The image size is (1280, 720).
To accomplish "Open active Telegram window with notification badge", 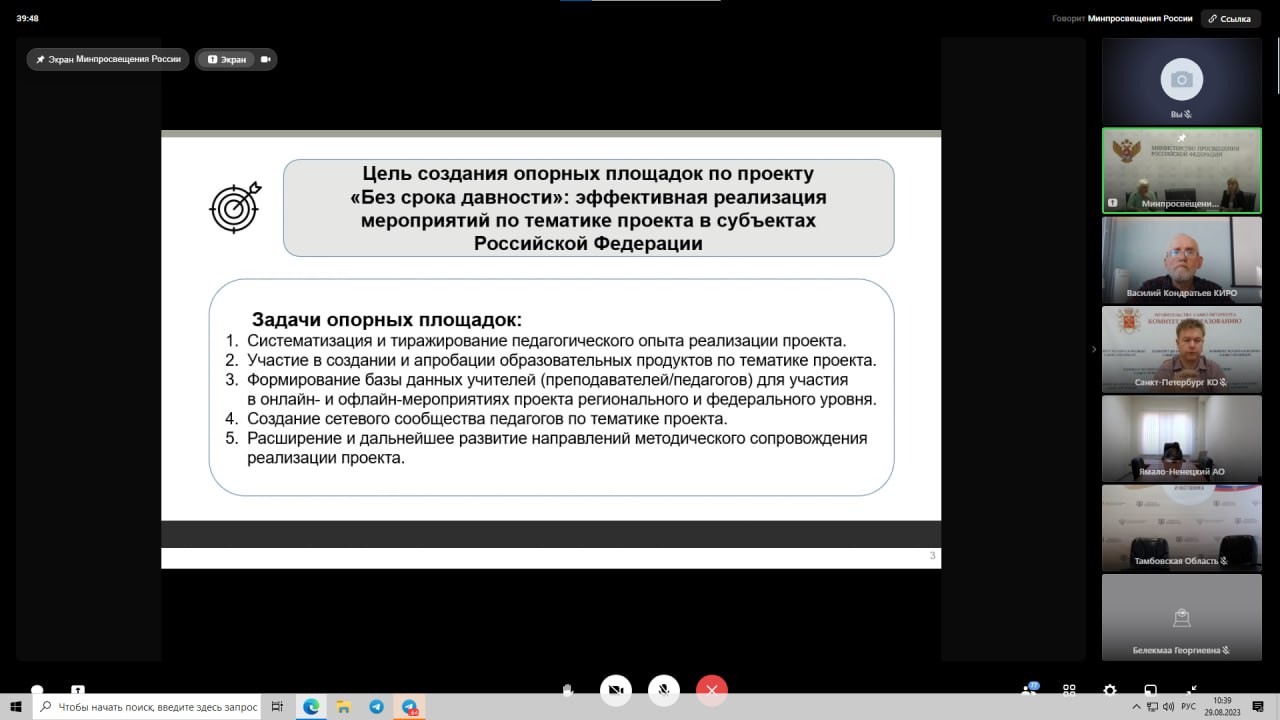I will coord(408,706).
